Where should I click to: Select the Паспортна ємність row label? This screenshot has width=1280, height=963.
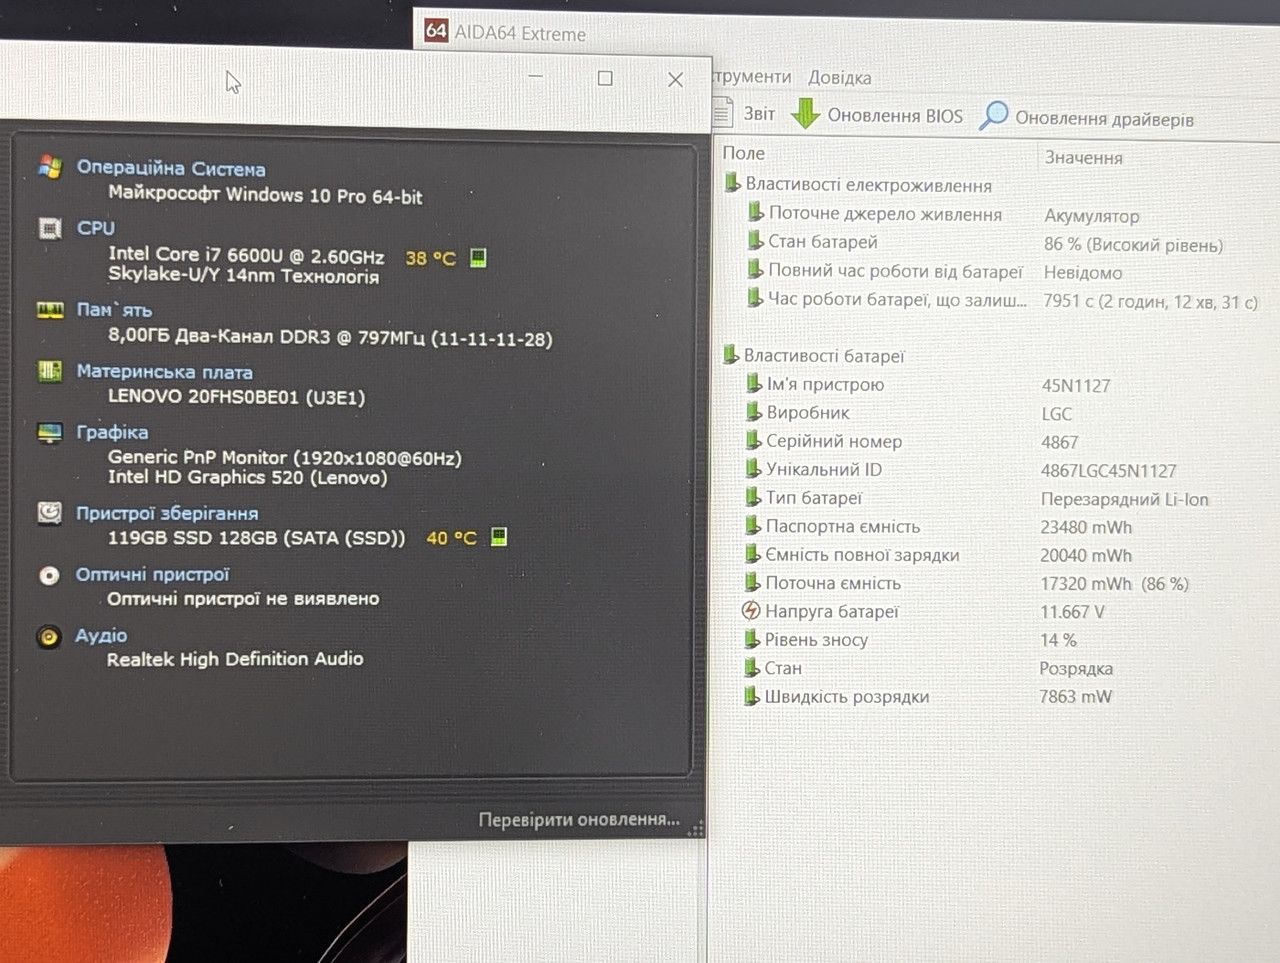[843, 526]
